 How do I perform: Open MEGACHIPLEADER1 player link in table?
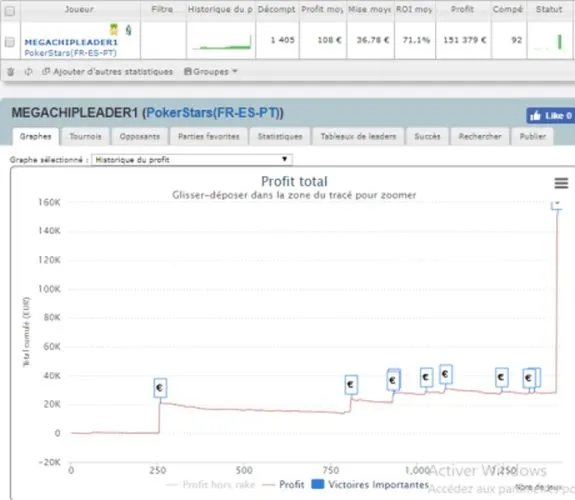(x=71, y=42)
